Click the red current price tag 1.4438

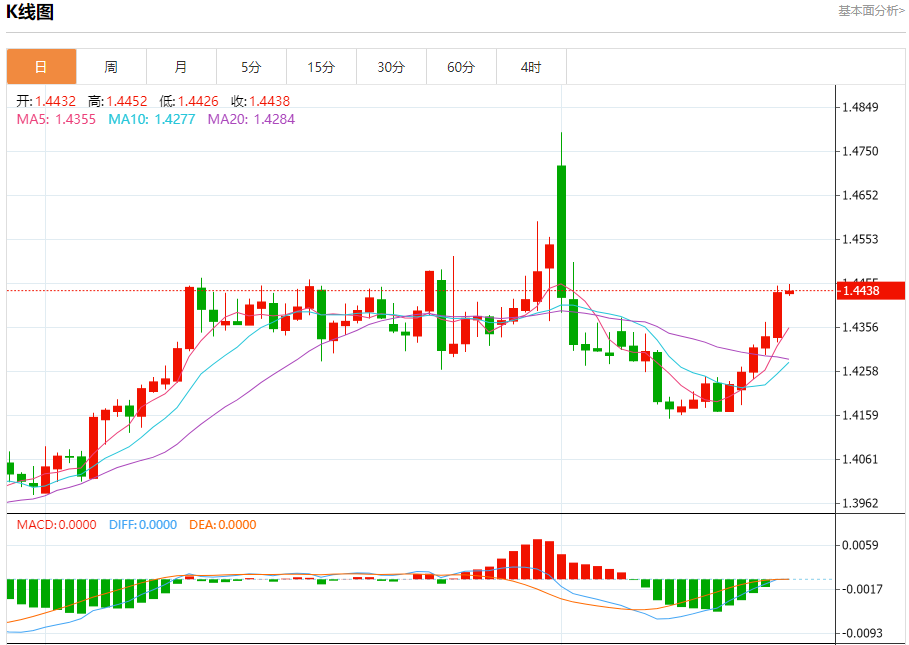coord(871,290)
